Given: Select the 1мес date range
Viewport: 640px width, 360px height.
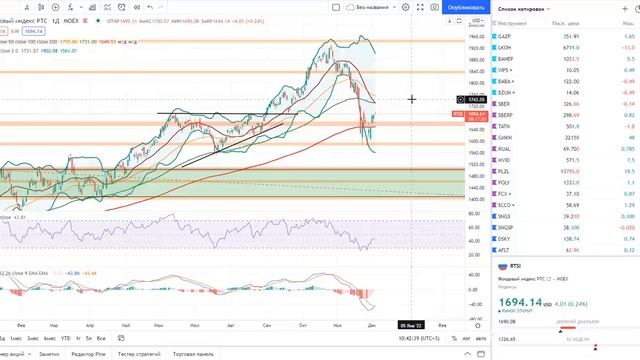Looking at the screenshot, I should [16, 338].
